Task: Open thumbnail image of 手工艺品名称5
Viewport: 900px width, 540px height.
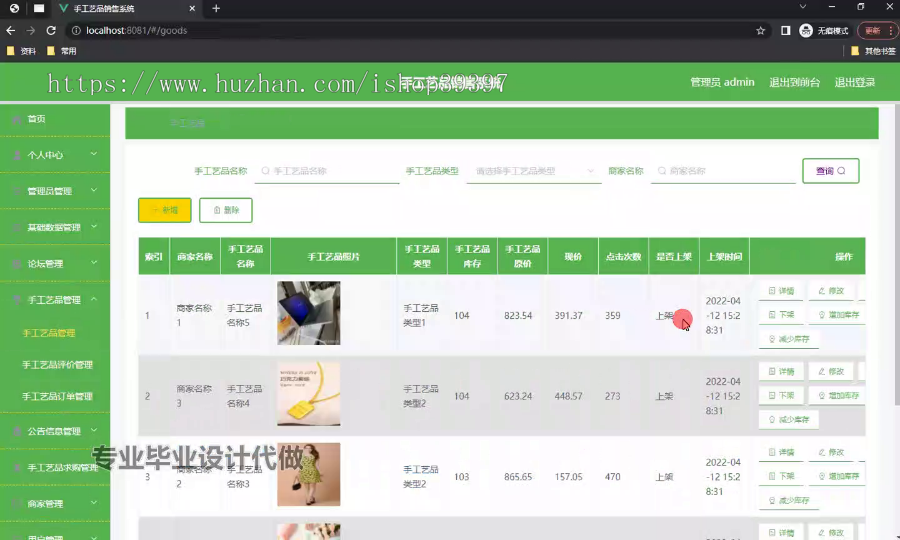Action: 309,313
